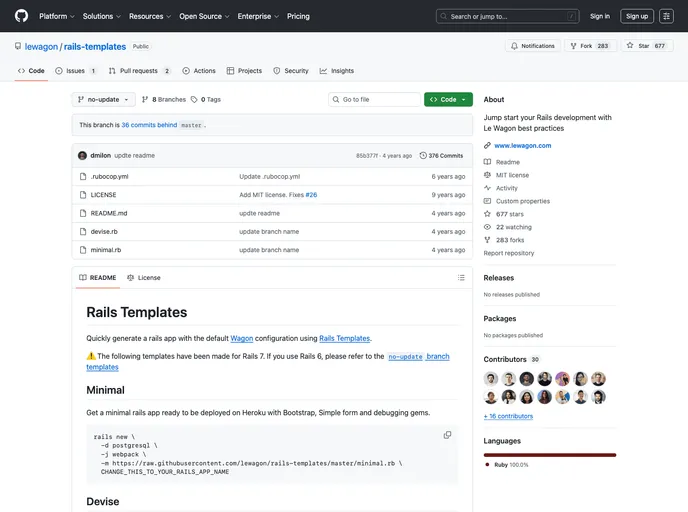Image resolution: width=688 pixels, height=512 pixels.
Task: Click the Ruby language color bar
Action: (x=549, y=455)
